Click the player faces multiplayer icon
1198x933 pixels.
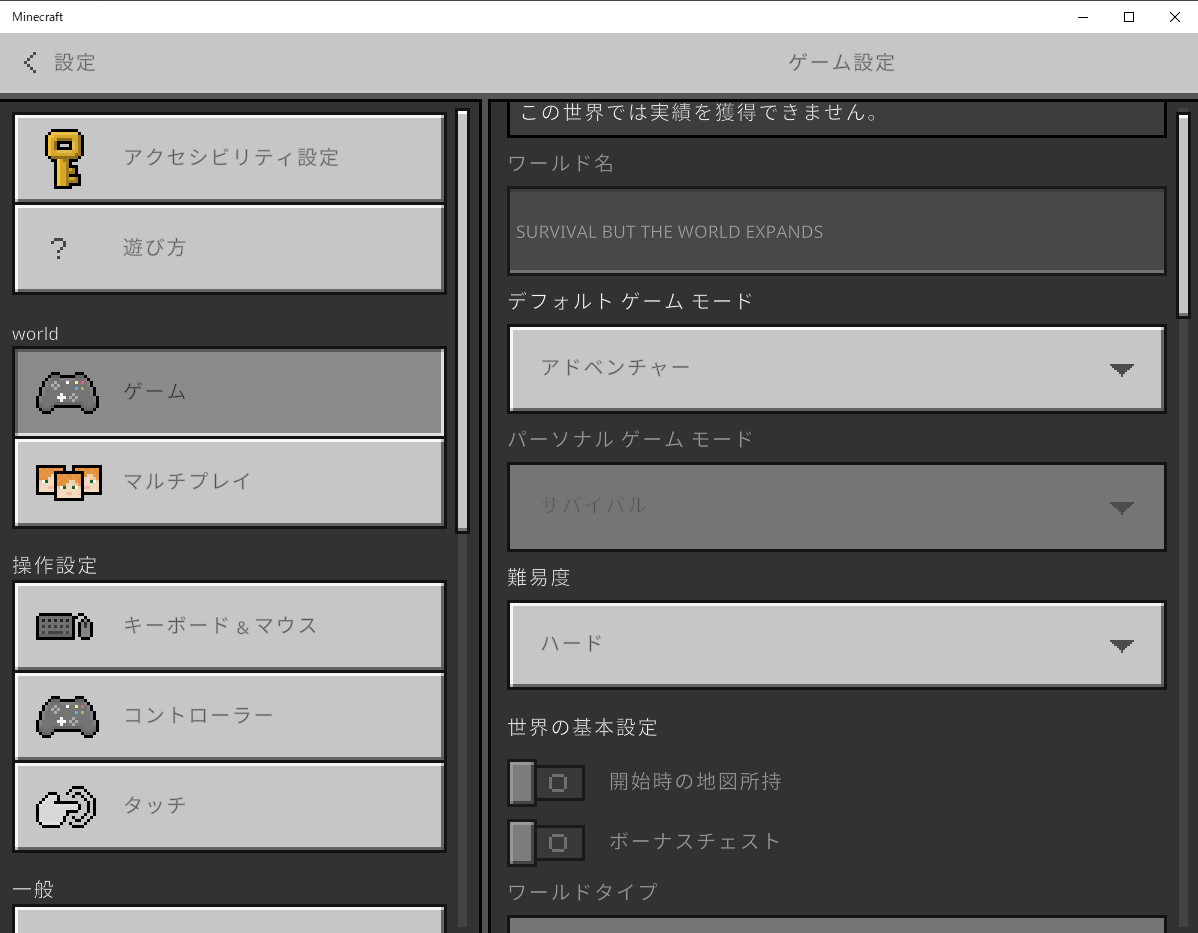point(69,482)
